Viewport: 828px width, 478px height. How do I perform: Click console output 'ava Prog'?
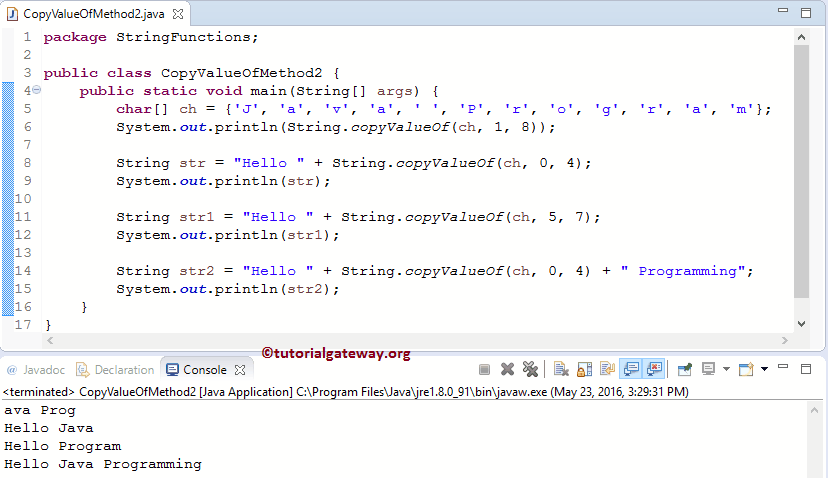(40, 410)
